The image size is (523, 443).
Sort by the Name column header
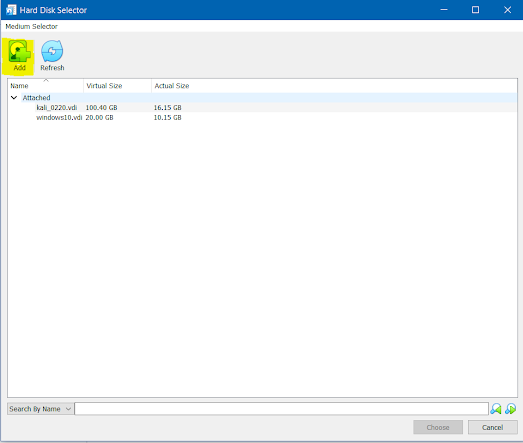[46, 86]
